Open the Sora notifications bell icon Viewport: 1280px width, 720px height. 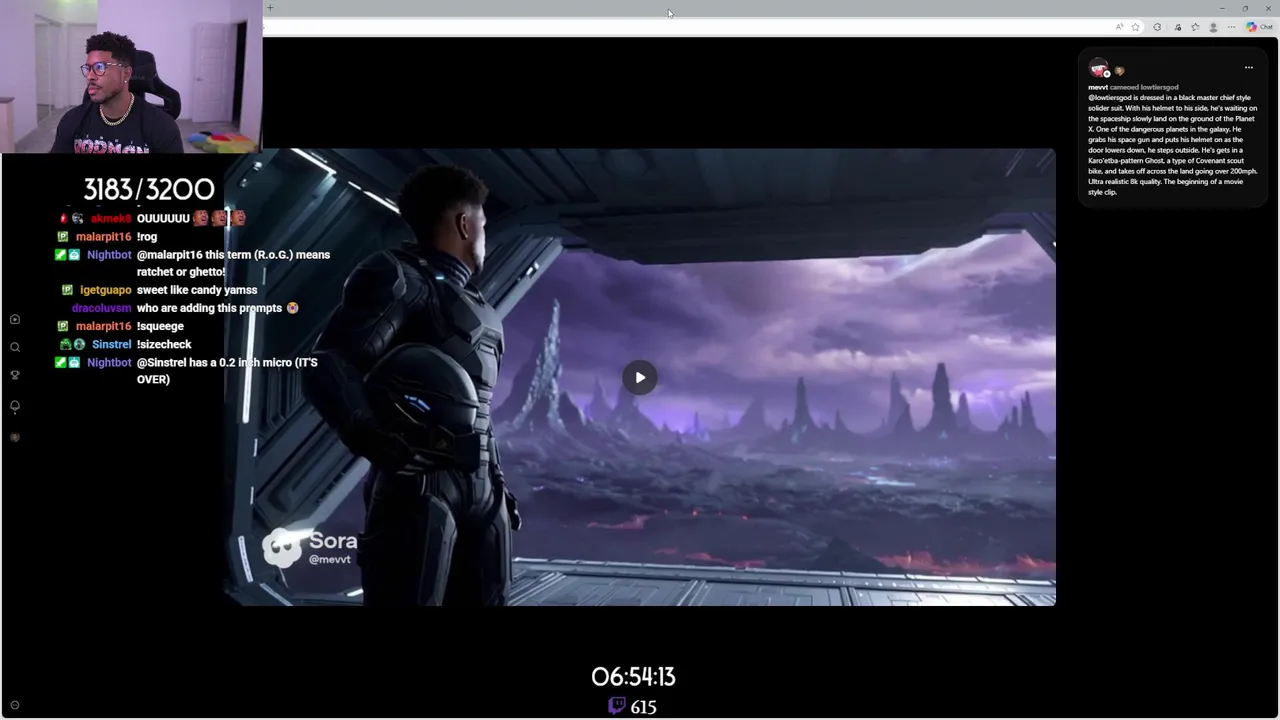pos(15,407)
